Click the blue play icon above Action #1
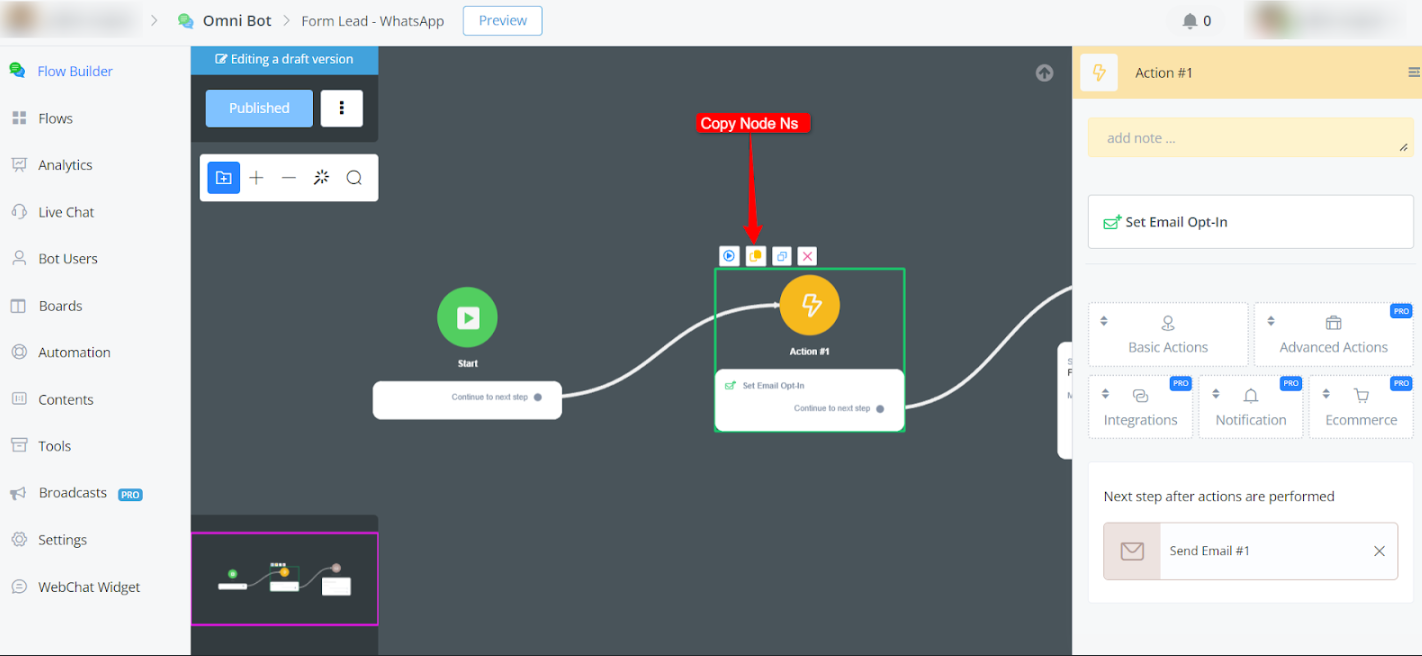 pyautogui.click(x=729, y=256)
